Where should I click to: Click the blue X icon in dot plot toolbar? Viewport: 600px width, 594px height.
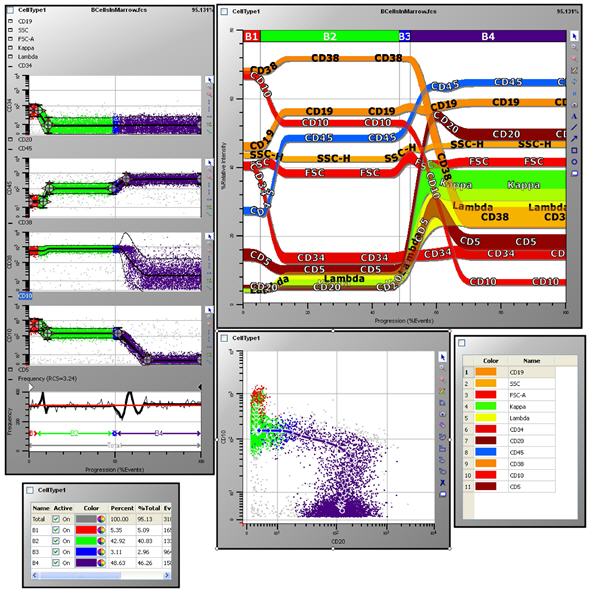(x=443, y=483)
